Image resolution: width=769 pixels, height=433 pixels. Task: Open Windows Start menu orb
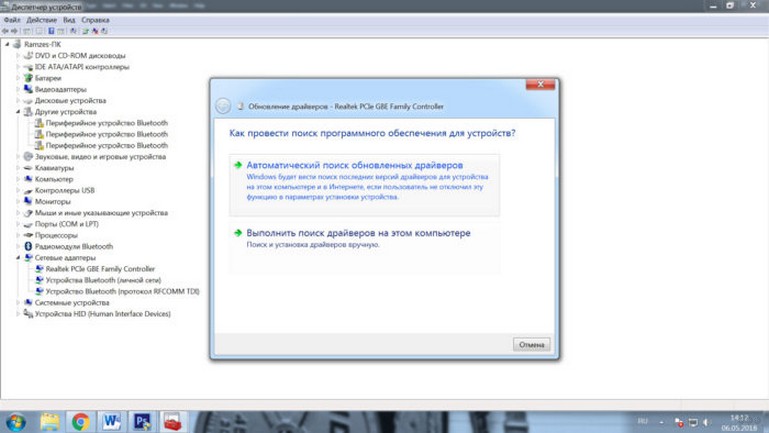coord(16,422)
